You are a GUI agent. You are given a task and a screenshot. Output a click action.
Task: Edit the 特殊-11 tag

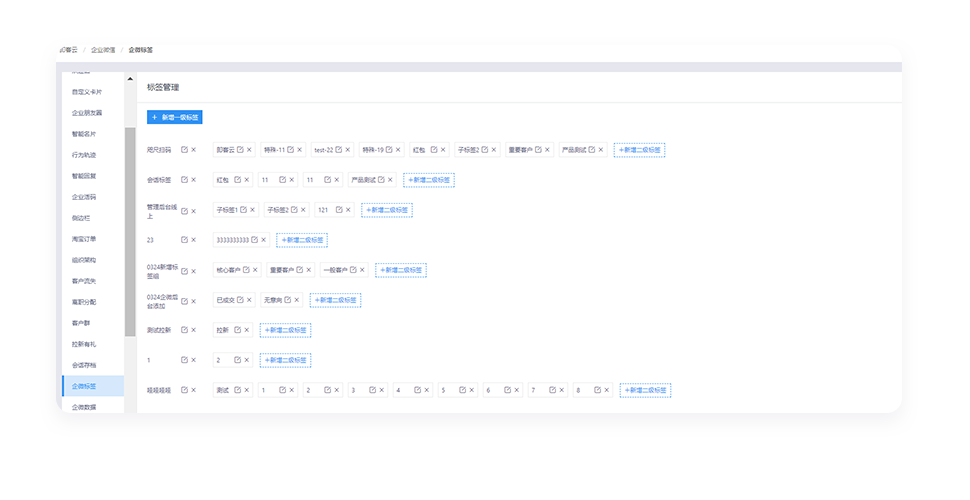(291, 150)
